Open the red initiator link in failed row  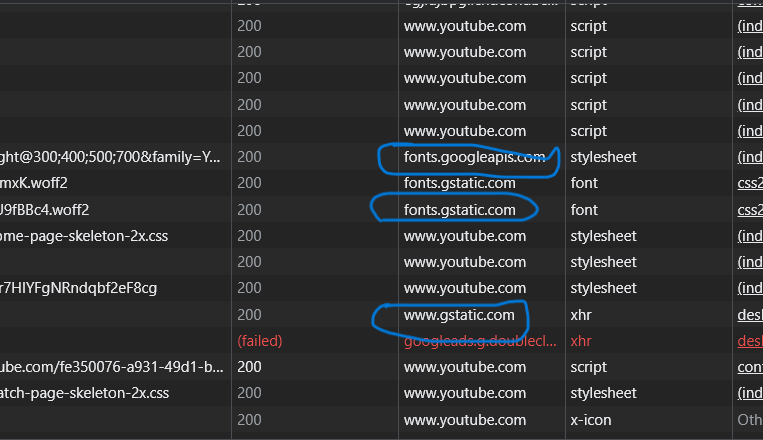tap(750, 341)
